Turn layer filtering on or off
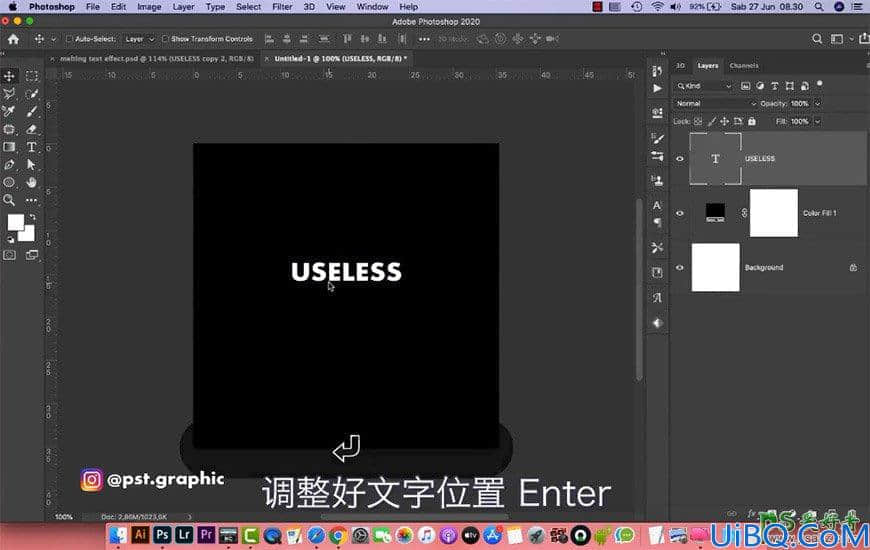870x550 pixels. point(820,84)
